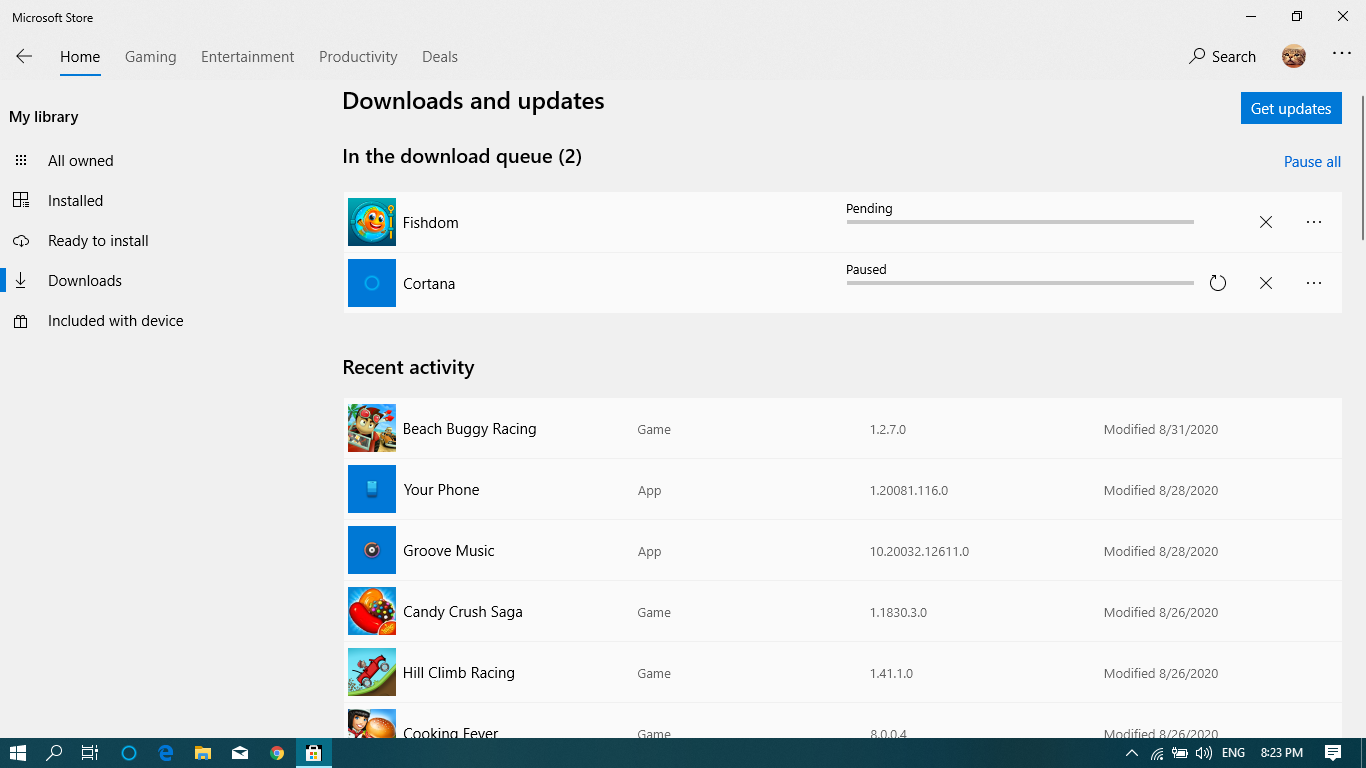Click the Cortana title in queue
Viewport: 1366px width, 768px height.
point(429,283)
